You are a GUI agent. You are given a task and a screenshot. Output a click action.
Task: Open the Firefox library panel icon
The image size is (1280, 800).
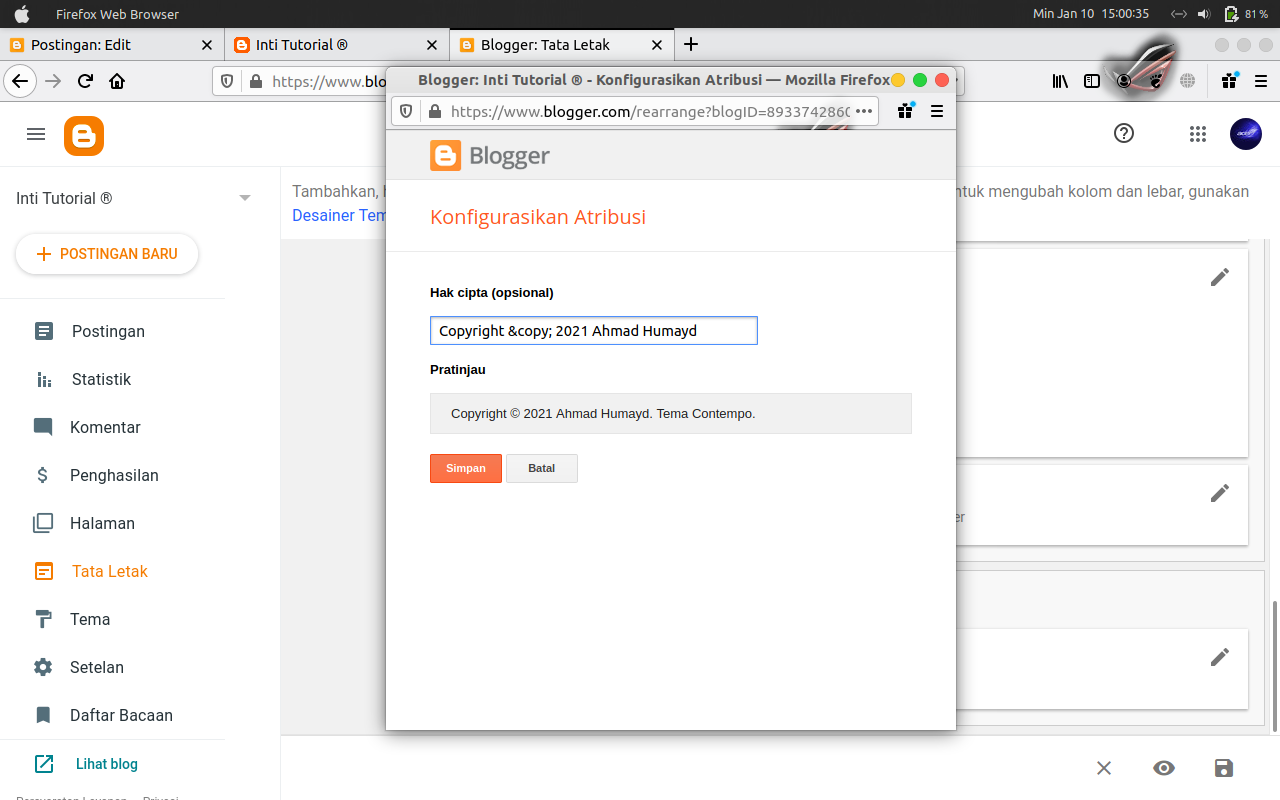(1059, 82)
